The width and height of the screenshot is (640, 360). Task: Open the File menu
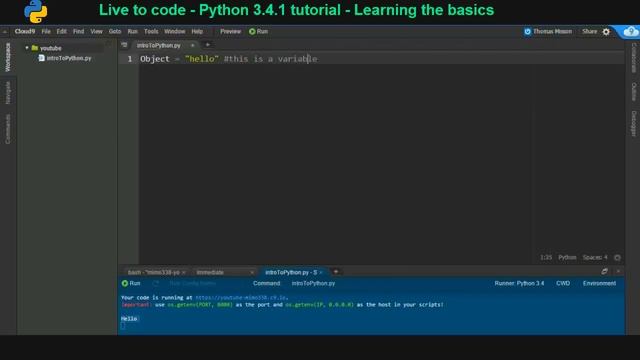coord(46,31)
